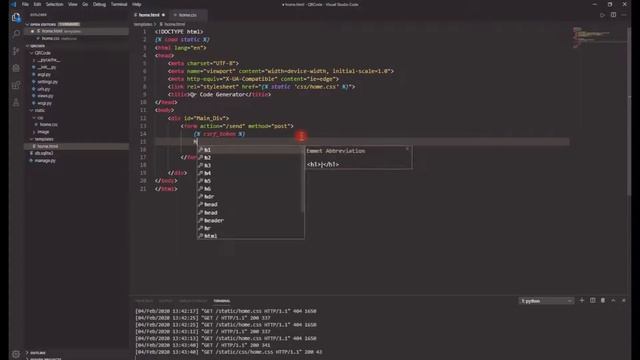Open the Source Control view
The image size is (640, 360).
[x=16, y=51]
